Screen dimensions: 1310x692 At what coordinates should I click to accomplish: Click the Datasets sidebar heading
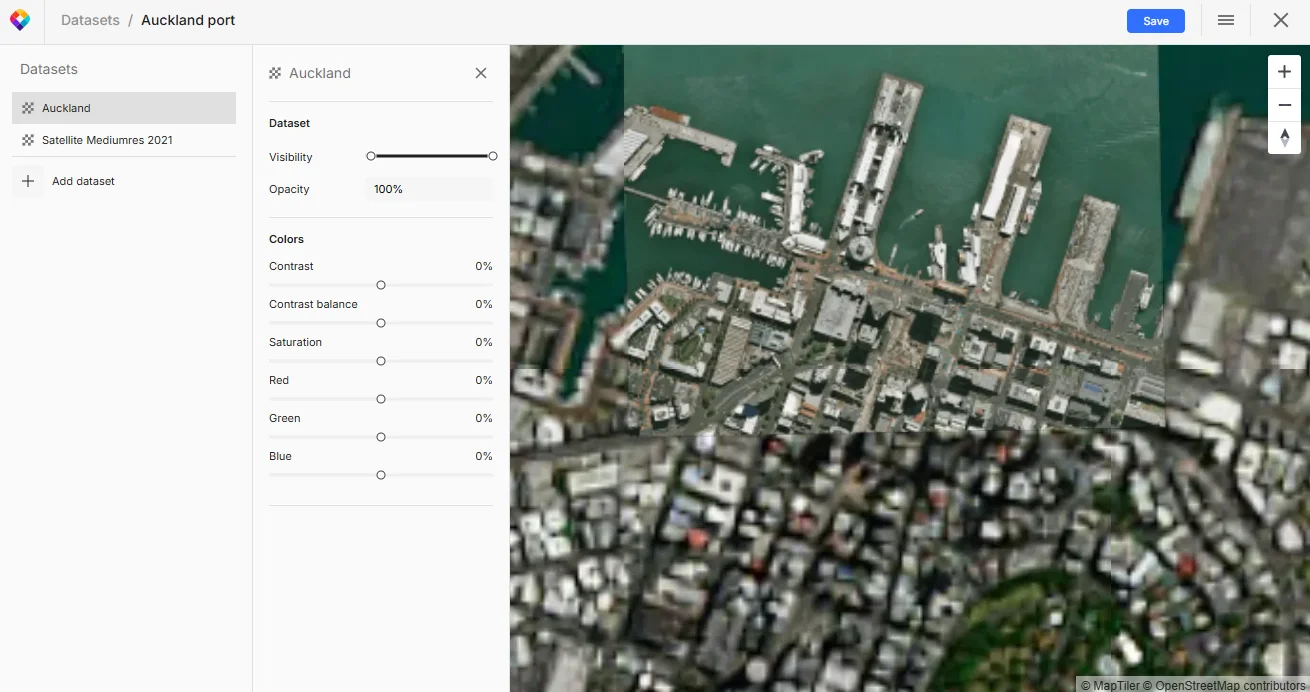49,69
